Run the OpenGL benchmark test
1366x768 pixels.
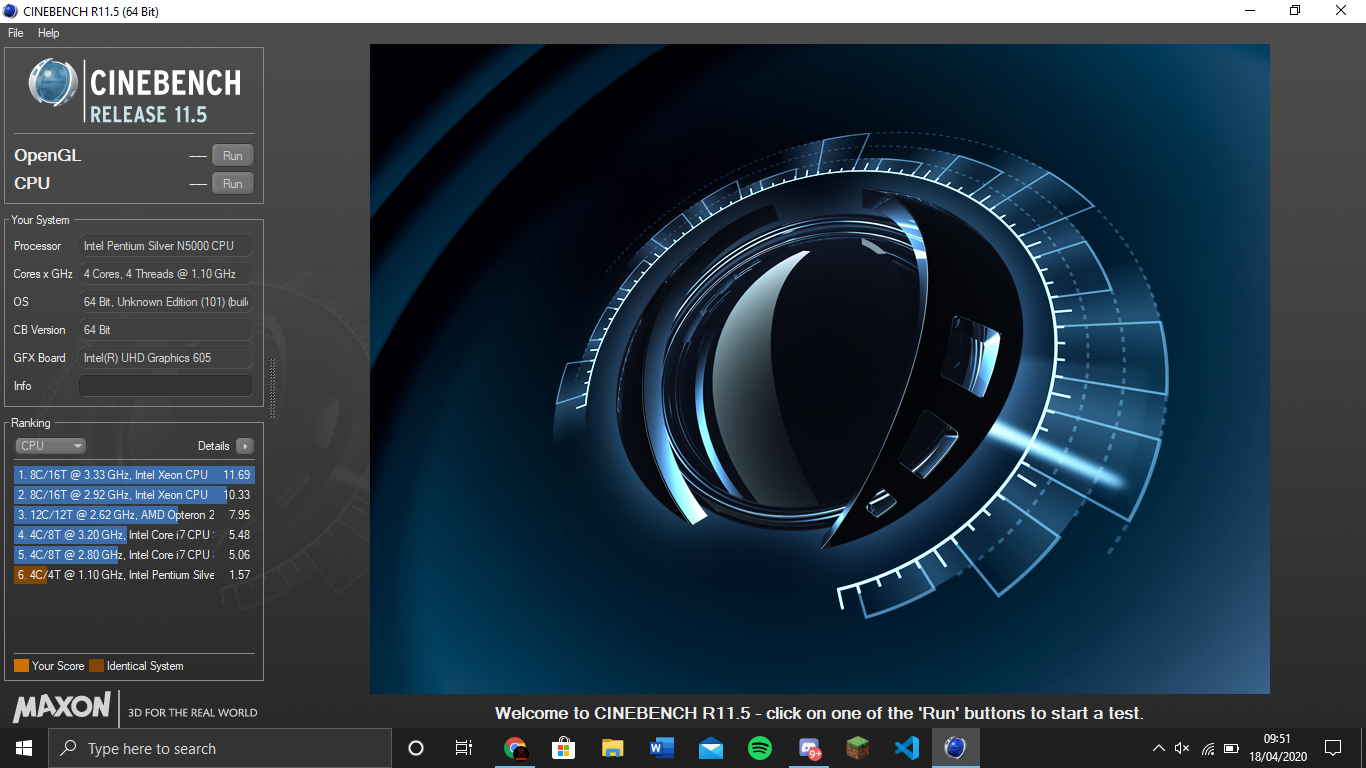click(x=233, y=156)
